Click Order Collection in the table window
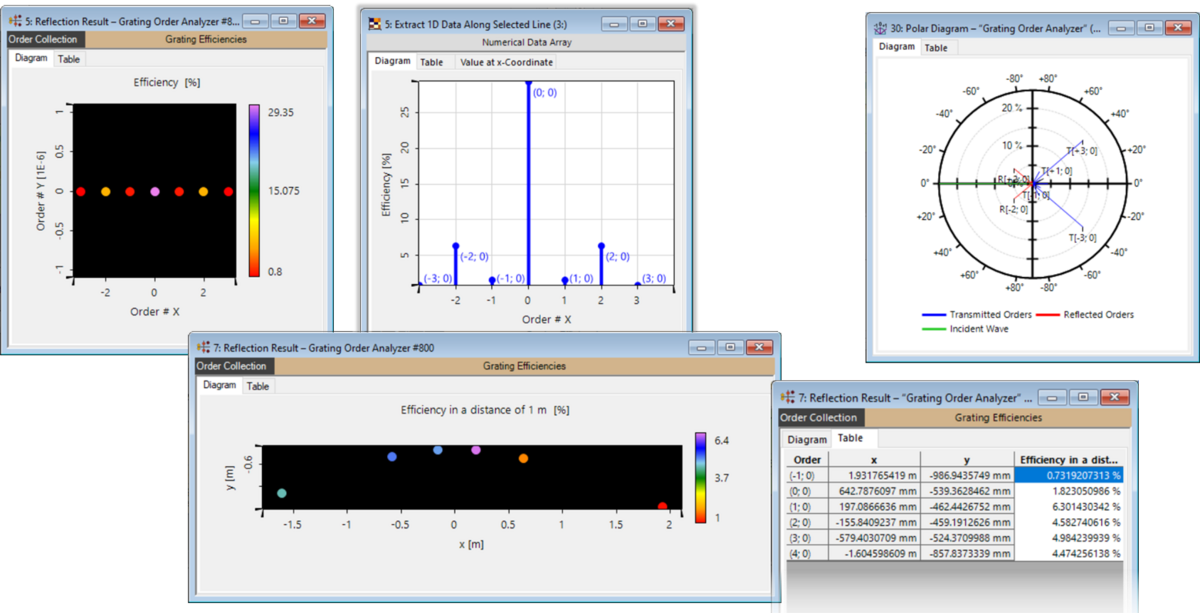Image resolution: width=1200 pixels, height=613 pixels. click(x=819, y=418)
